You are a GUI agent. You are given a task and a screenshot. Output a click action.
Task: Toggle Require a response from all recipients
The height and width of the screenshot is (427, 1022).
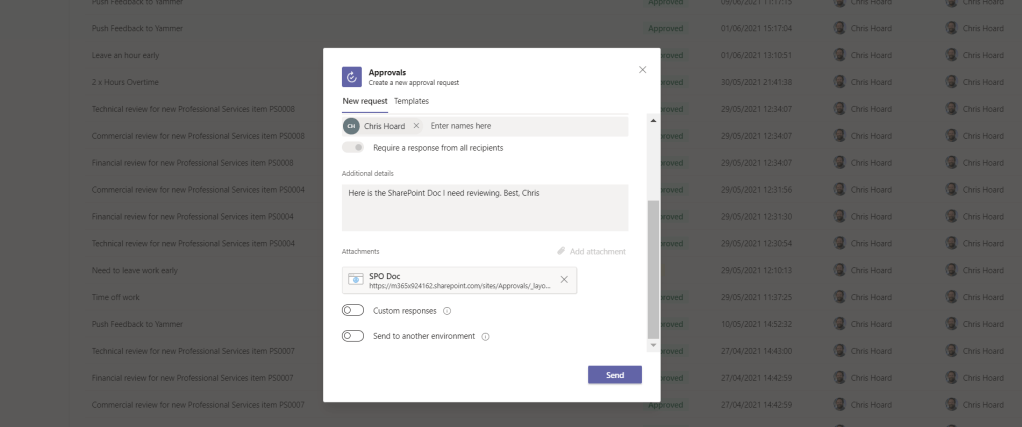pos(353,147)
